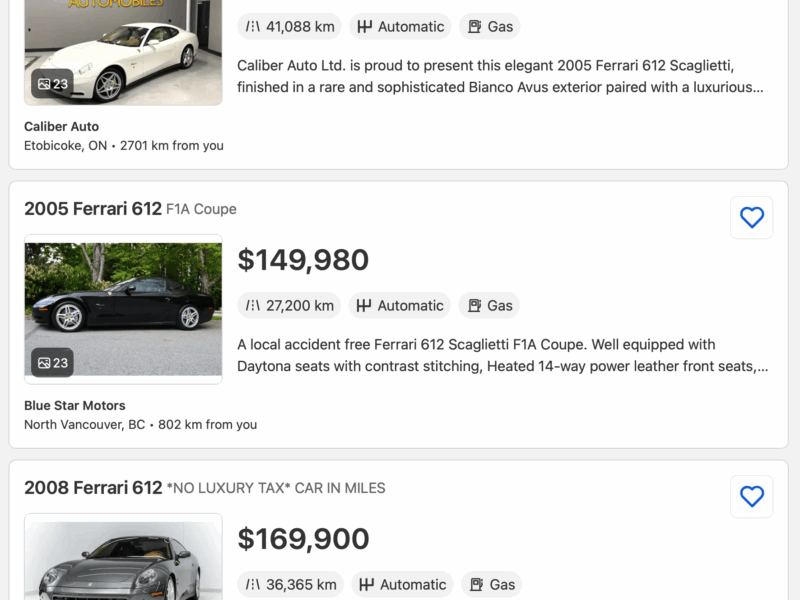Save the $149,980 Ferrari 612 with heart icon
Screen dimensions: 800x600
point(751,217)
